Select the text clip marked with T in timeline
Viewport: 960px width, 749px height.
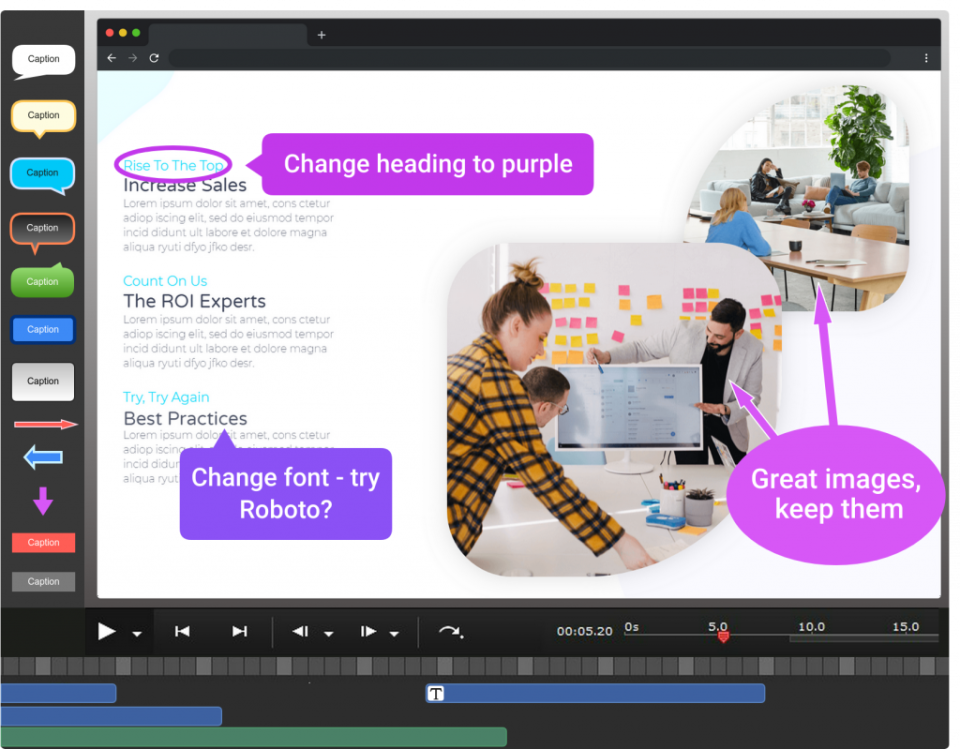tap(436, 692)
